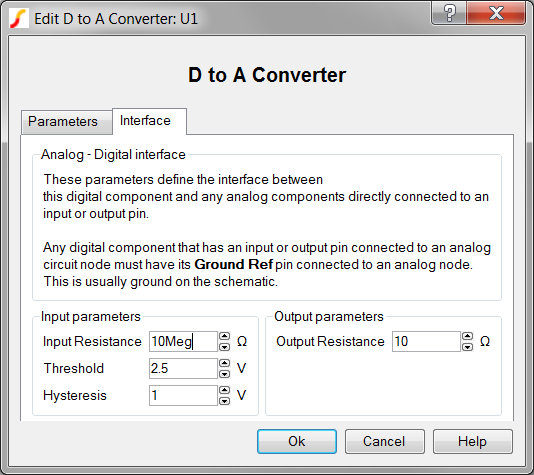534x475 pixels.
Task: Click the SIMetrix app icon in title bar
Action: point(18,18)
